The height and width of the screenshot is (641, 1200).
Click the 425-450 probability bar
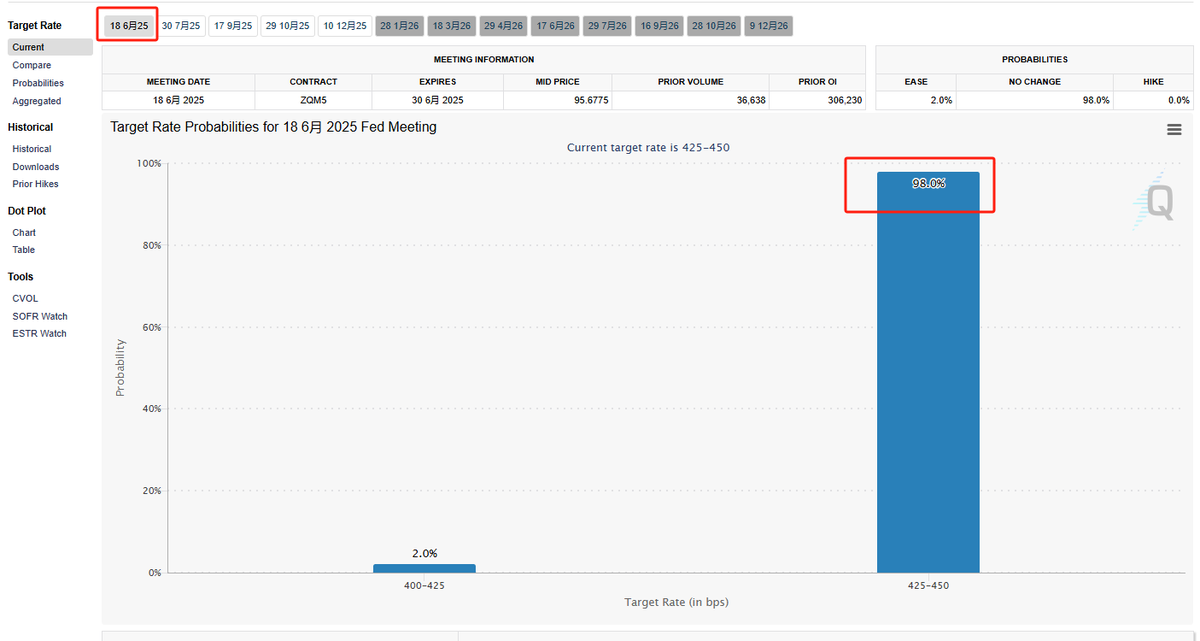click(x=928, y=372)
